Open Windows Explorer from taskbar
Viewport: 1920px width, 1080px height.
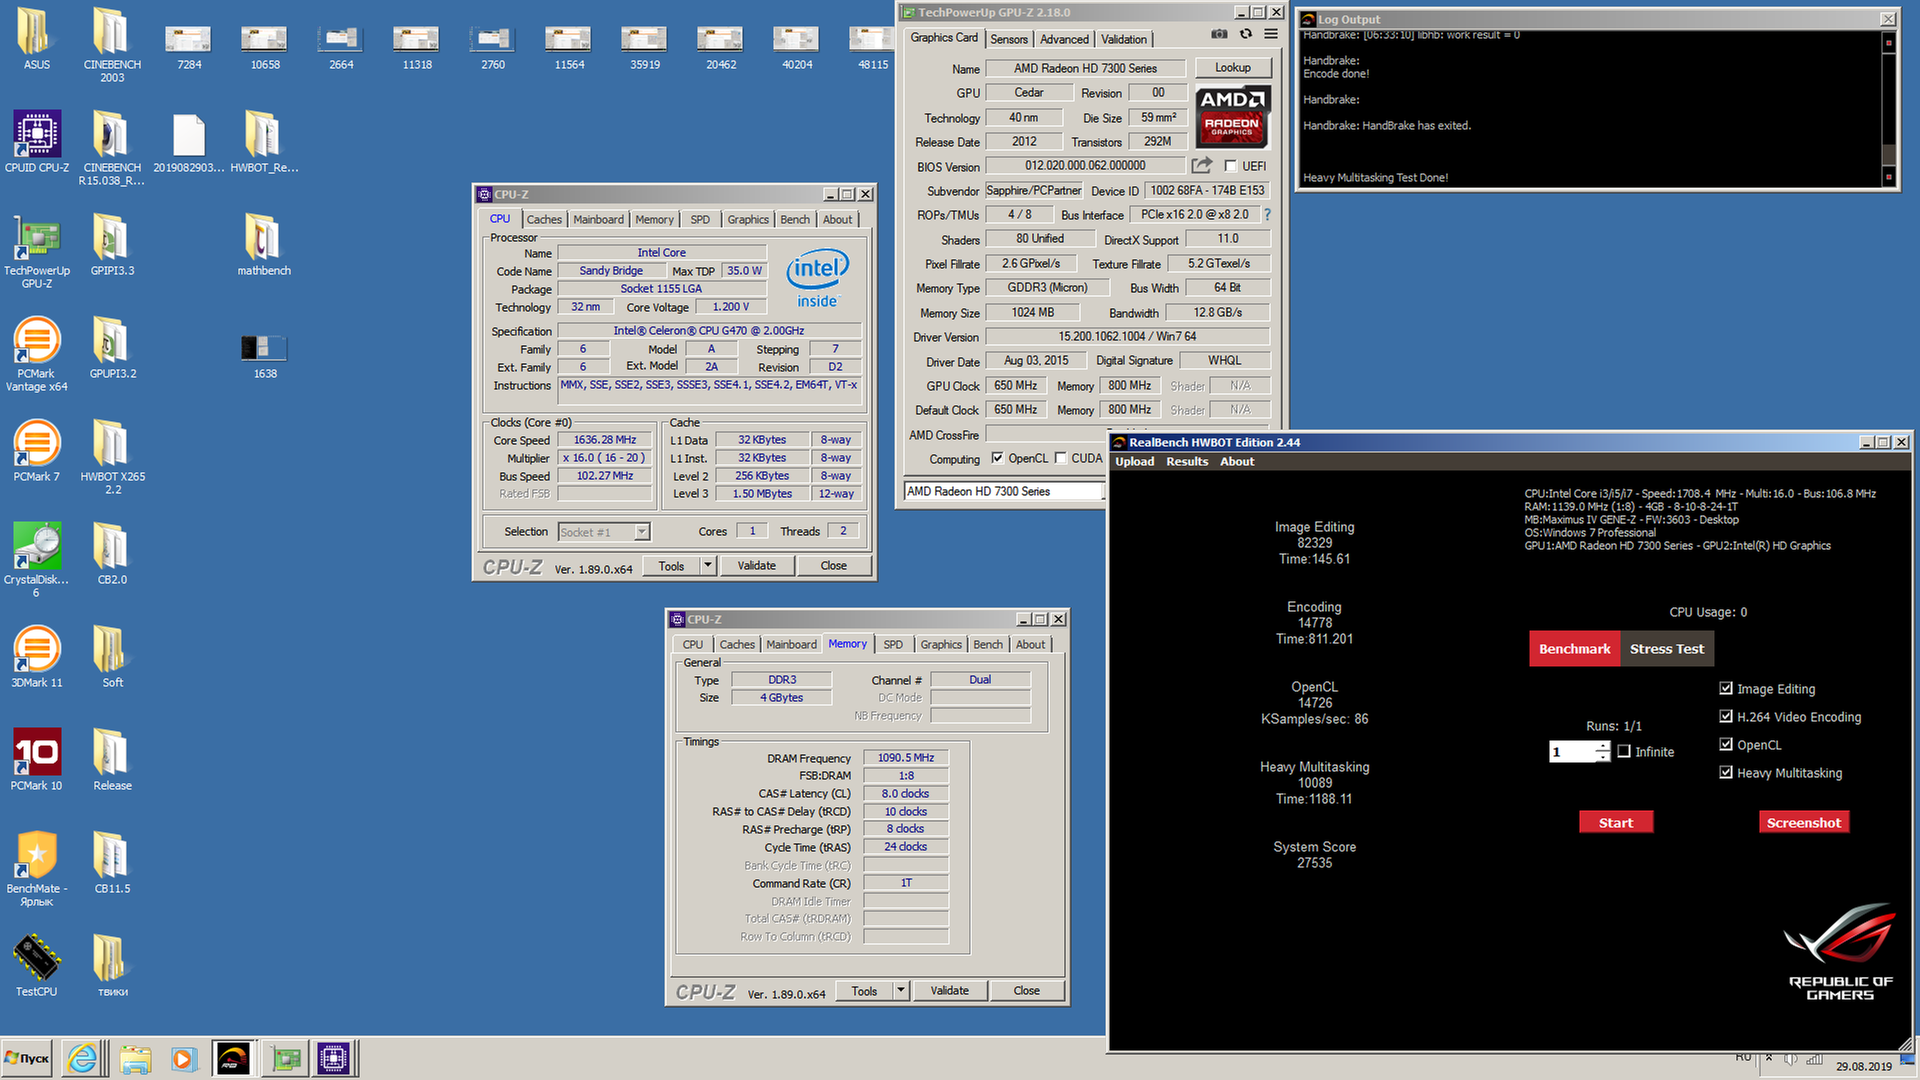pyautogui.click(x=135, y=1058)
